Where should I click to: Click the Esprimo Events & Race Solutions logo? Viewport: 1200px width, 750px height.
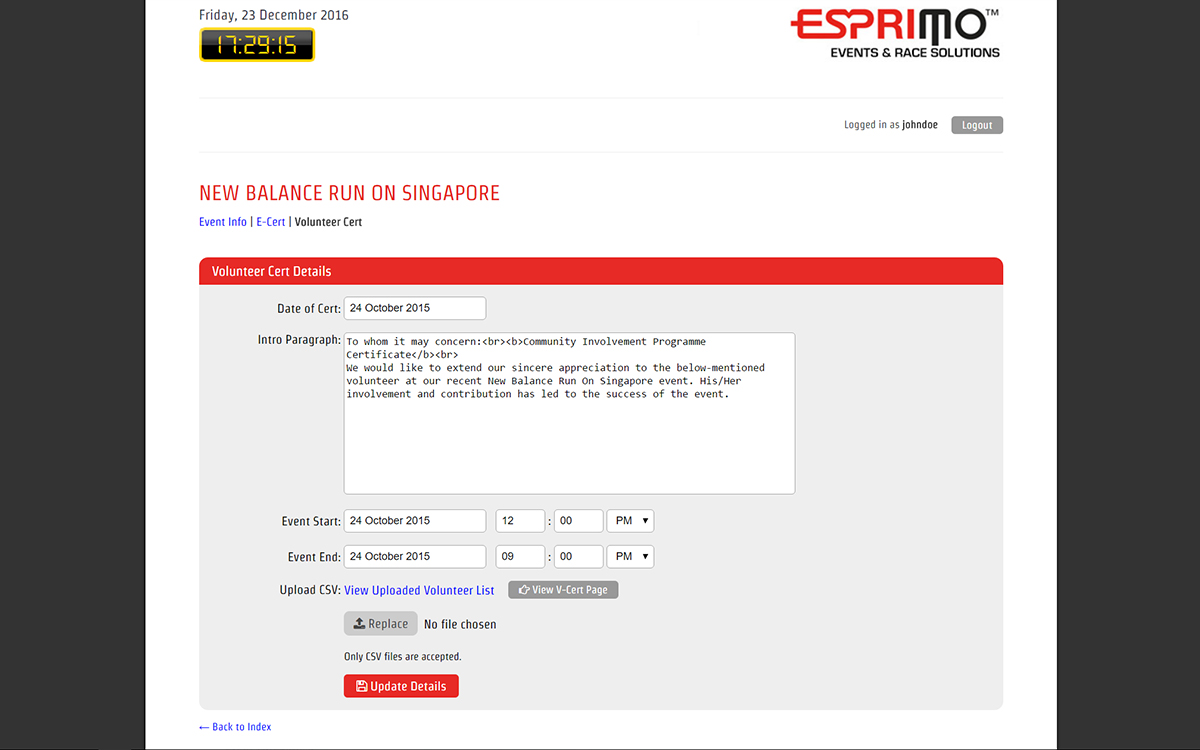click(895, 34)
